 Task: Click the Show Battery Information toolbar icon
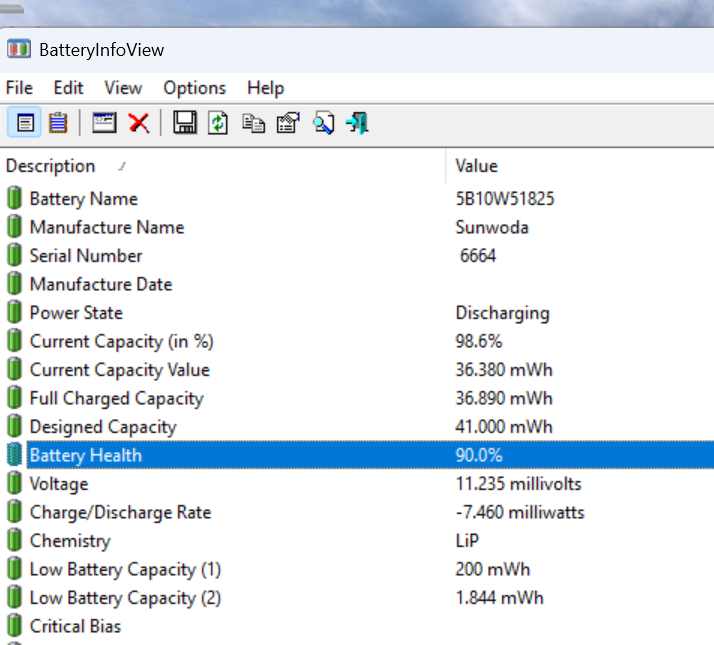25,123
